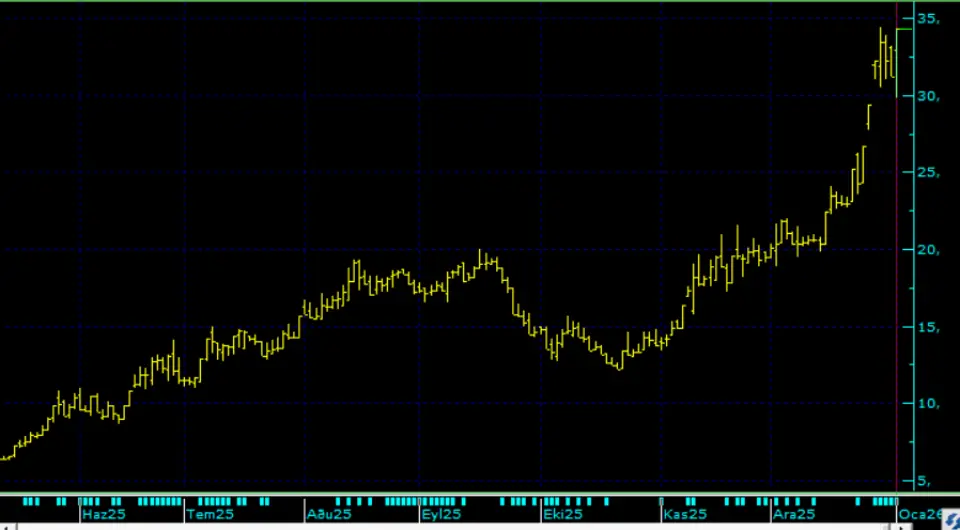
Task: Click the 30 price axis label
Action: [927, 96]
